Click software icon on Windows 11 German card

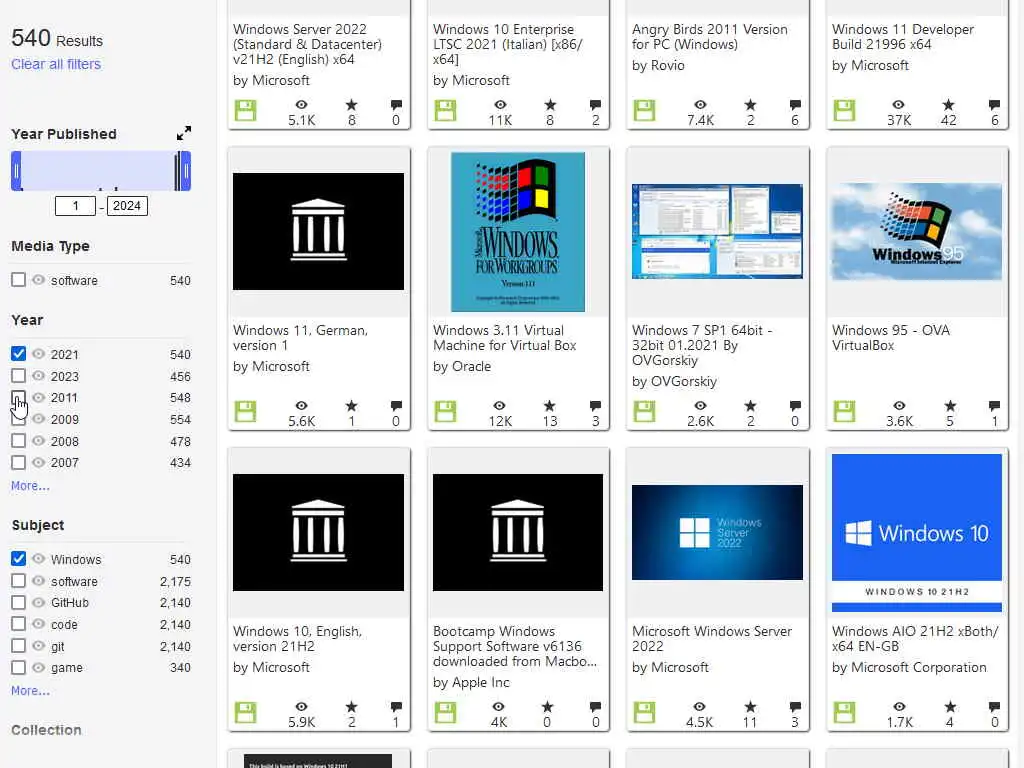click(246, 412)
